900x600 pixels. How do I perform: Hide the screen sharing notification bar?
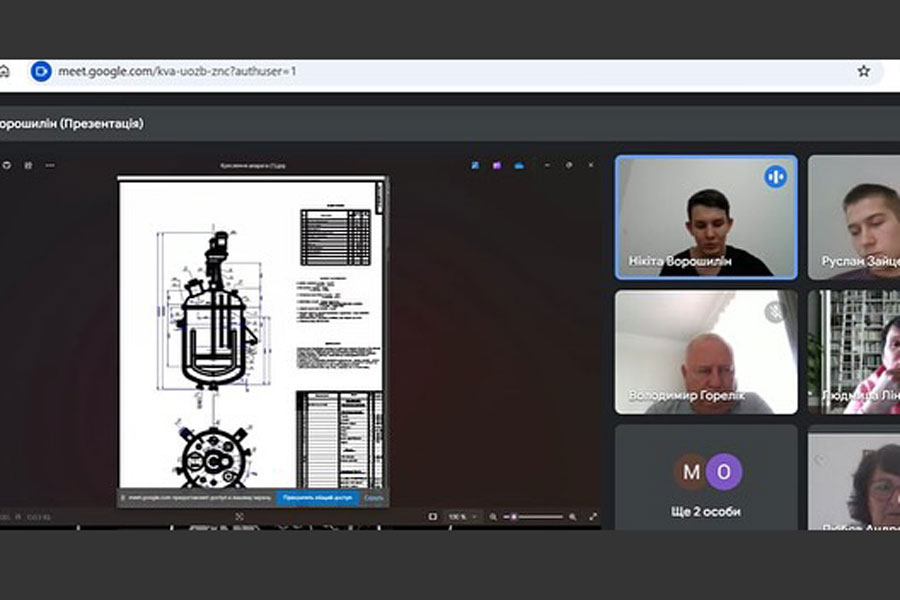(x=374, y=498)
